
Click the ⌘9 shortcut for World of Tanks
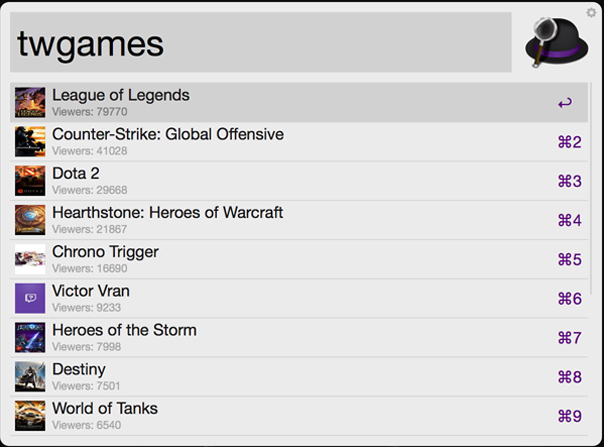[569, 416]
